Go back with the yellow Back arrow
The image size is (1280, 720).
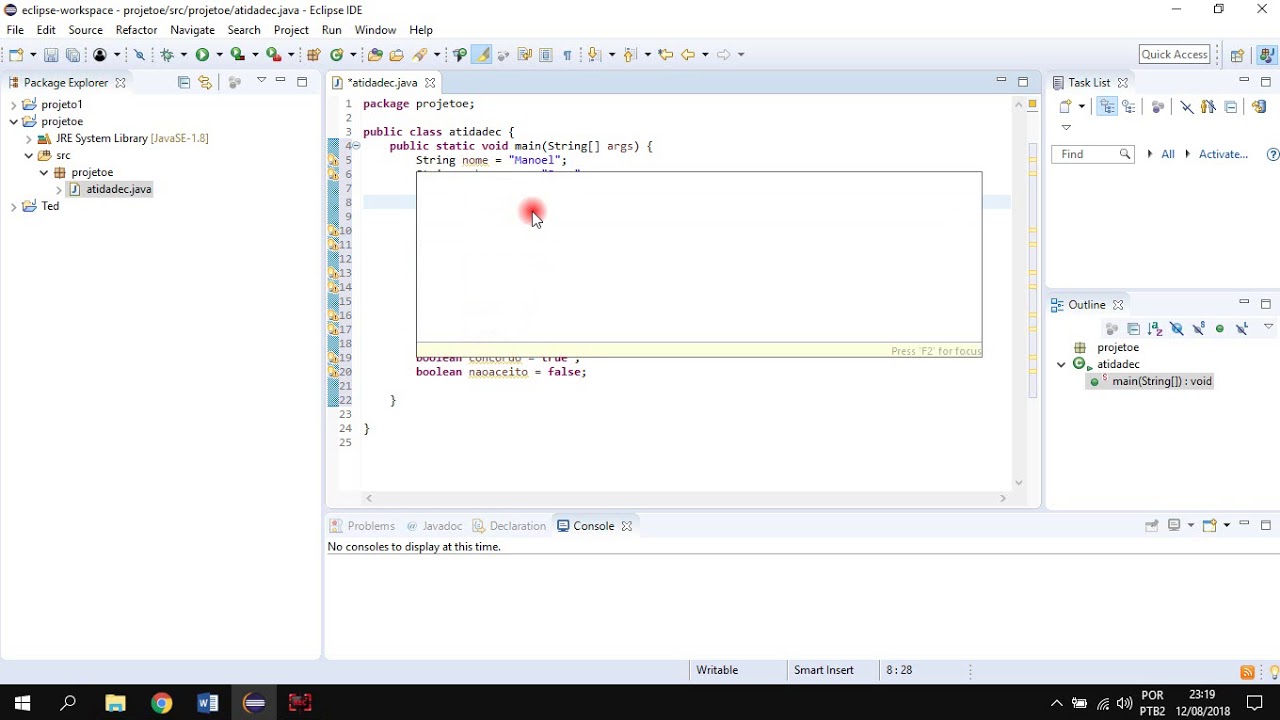[688, 55]
